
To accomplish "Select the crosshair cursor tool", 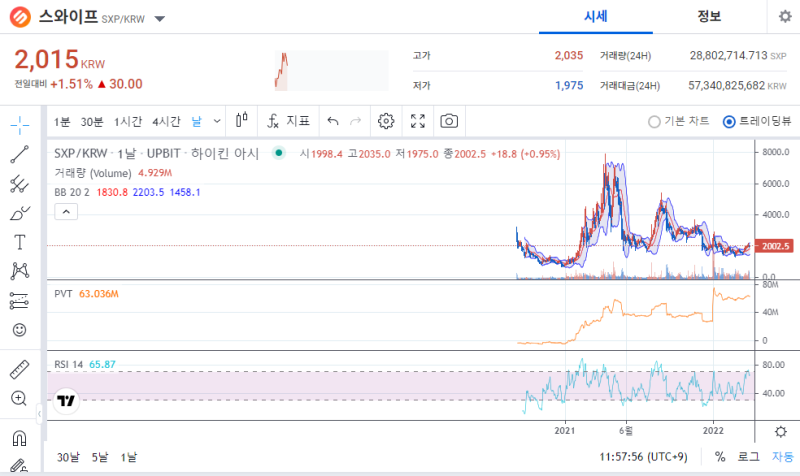I will [x=19, y=125].
